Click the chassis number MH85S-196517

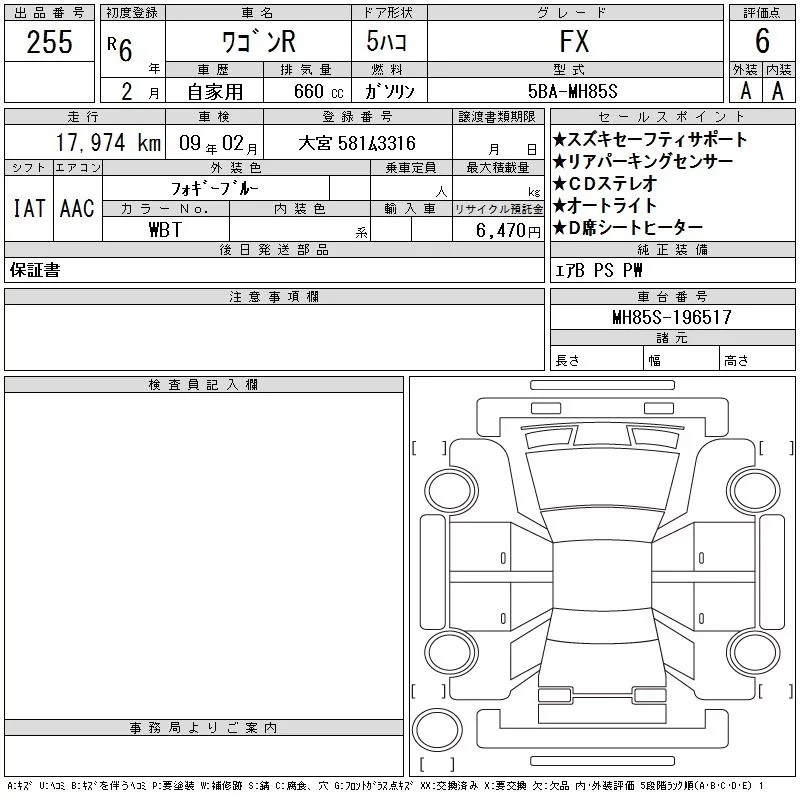(x=671, y=317)
